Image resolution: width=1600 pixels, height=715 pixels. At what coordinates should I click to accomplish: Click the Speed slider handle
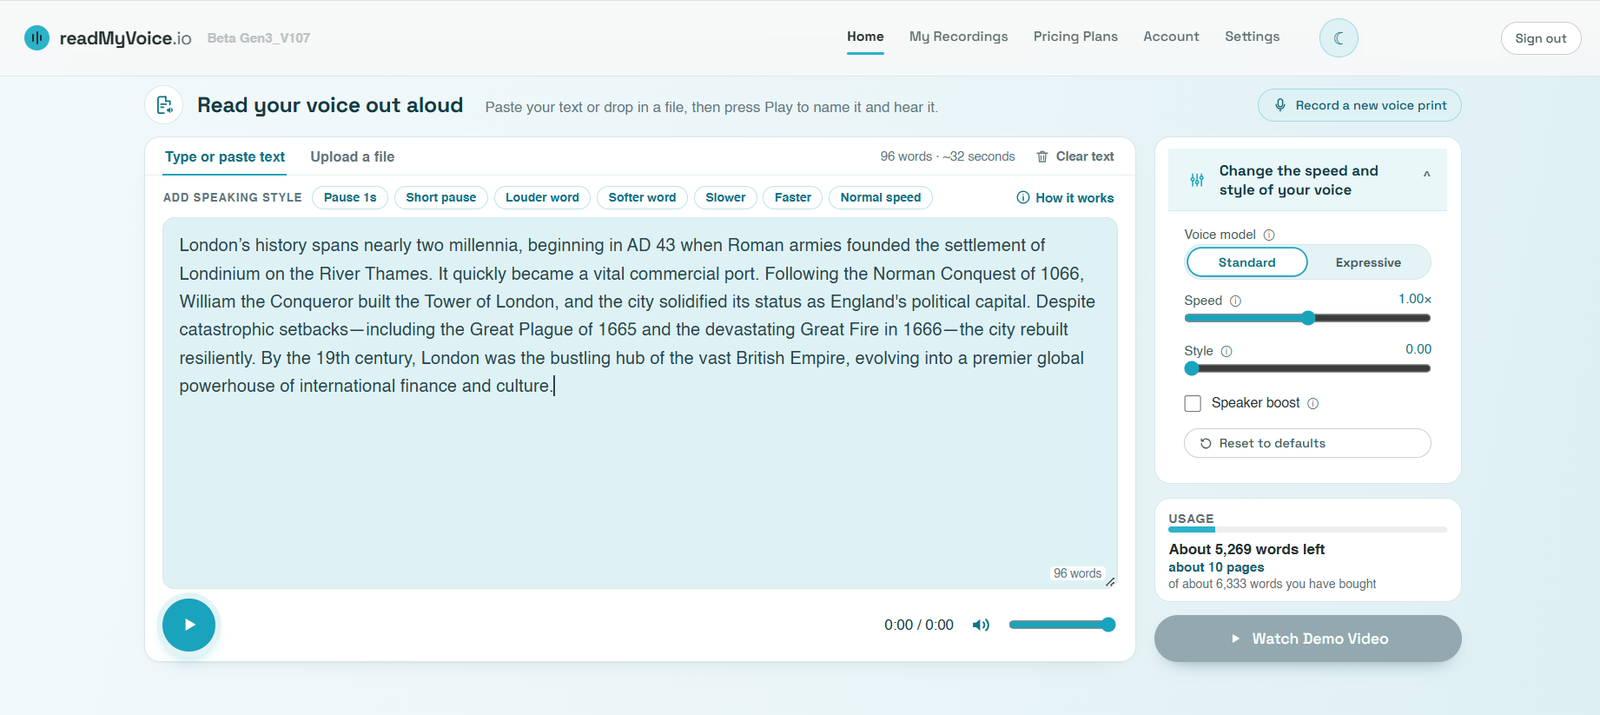point(1308,318)
